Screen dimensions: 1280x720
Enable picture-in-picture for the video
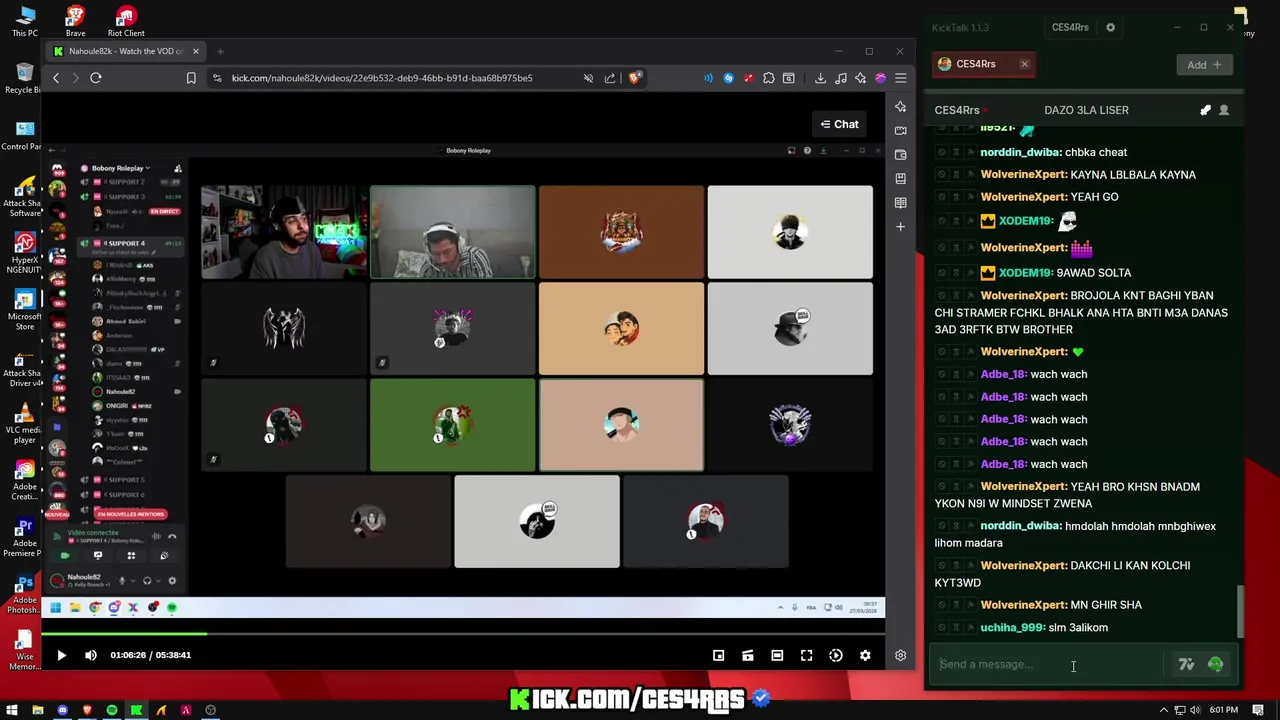click(x=718, y=655)
